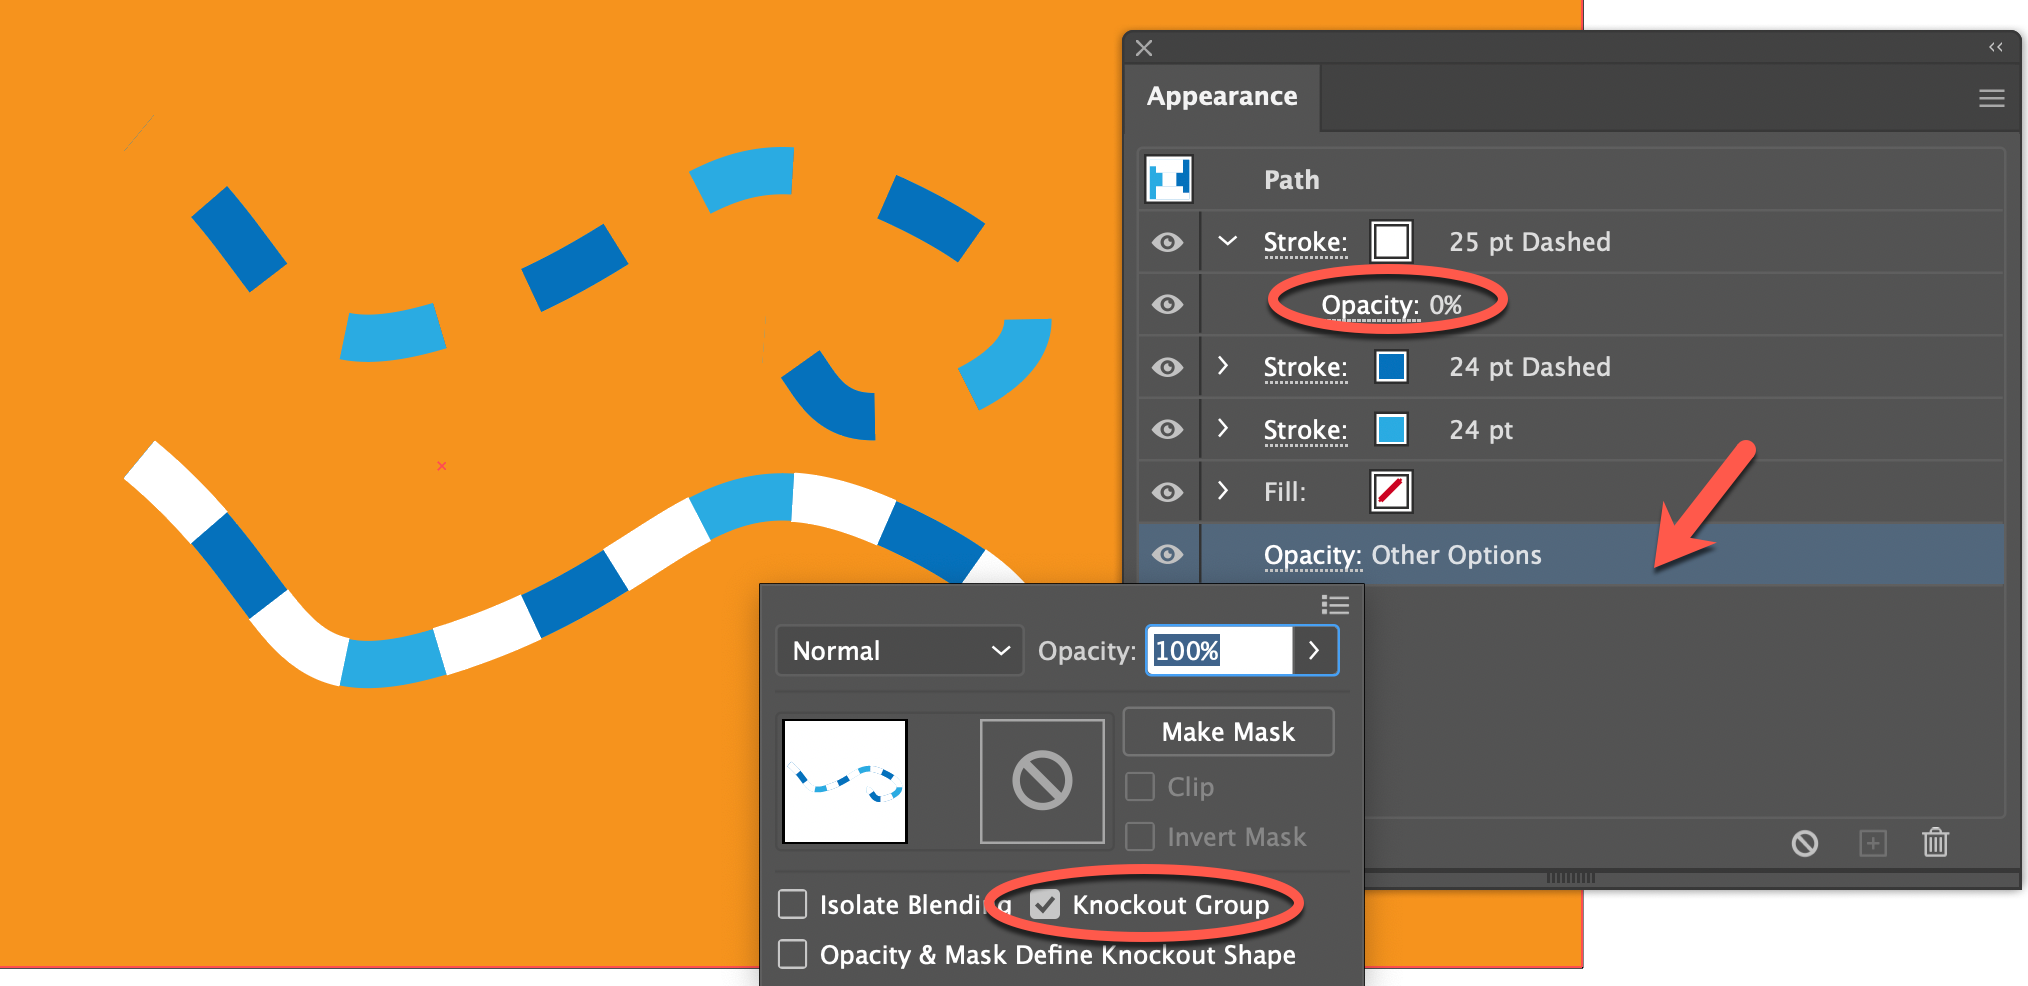Click the empty opacity mask thumbnail
This screenshot has height=986, width=2028.
click(x=1042, y=780)
